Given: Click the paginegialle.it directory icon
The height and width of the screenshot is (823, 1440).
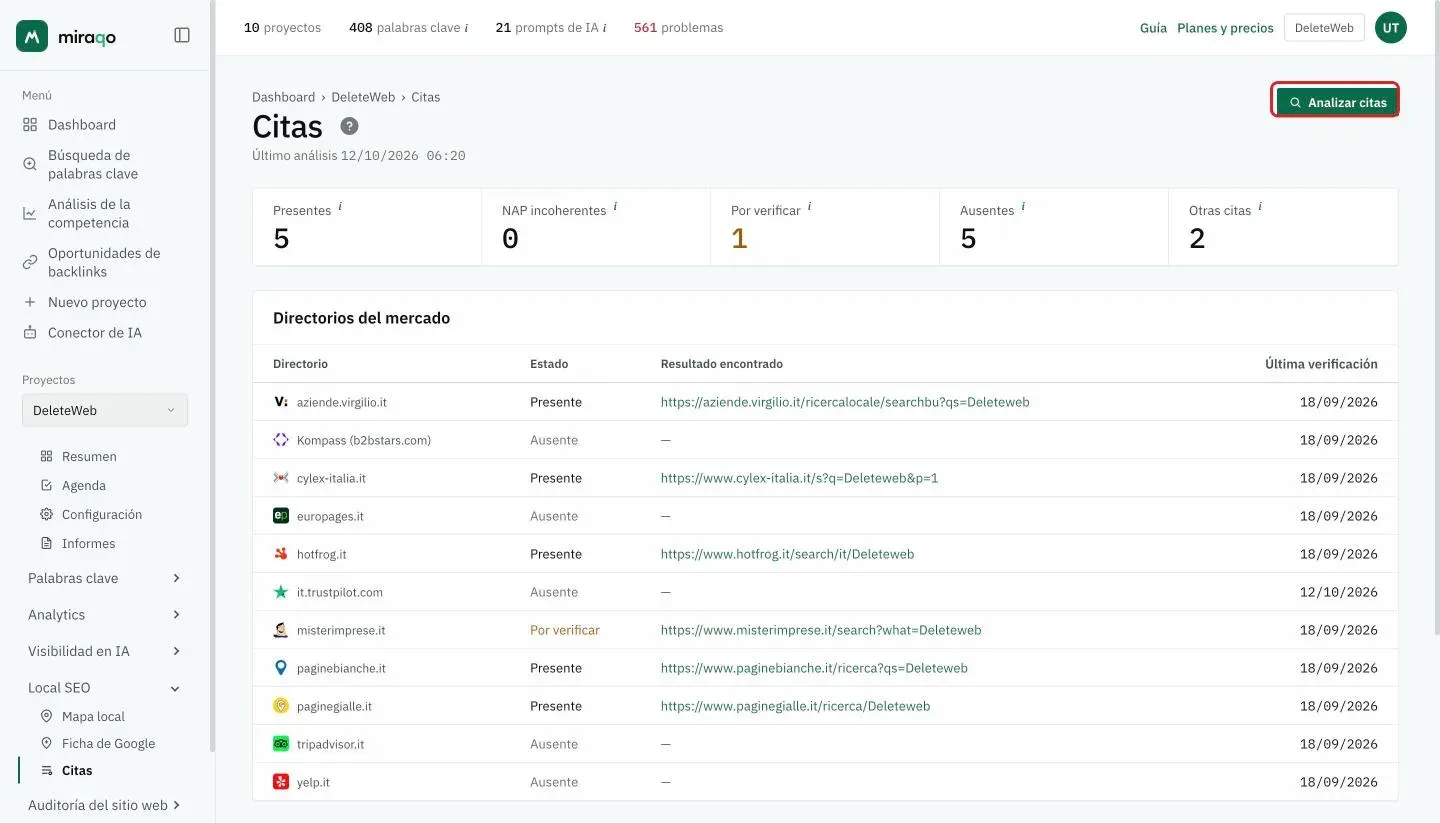Looking at the screenshot, I should 281,706.
